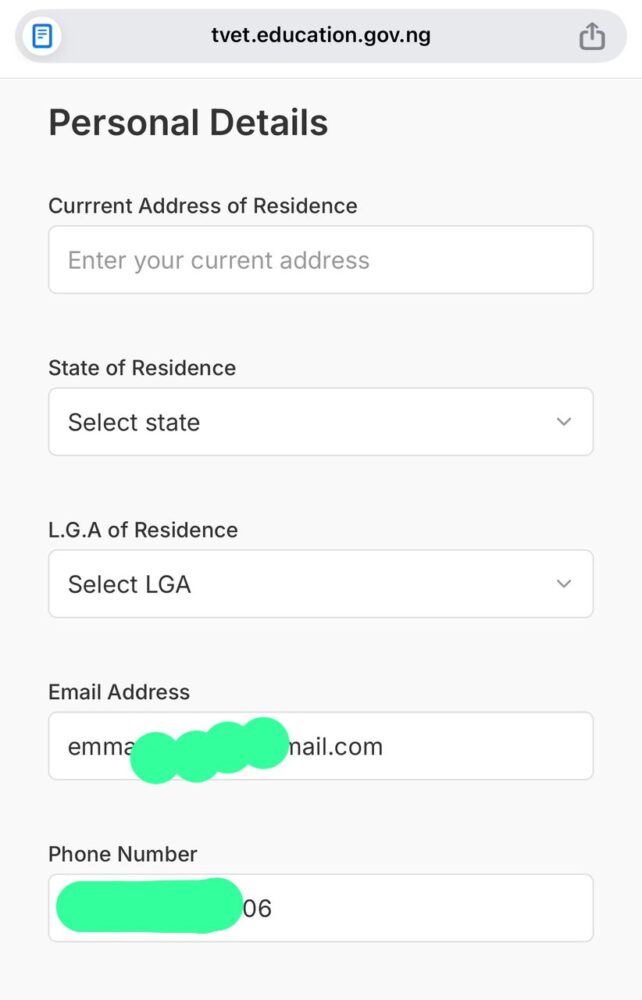Select the Select state placeholder text

[x=133, y=421]
